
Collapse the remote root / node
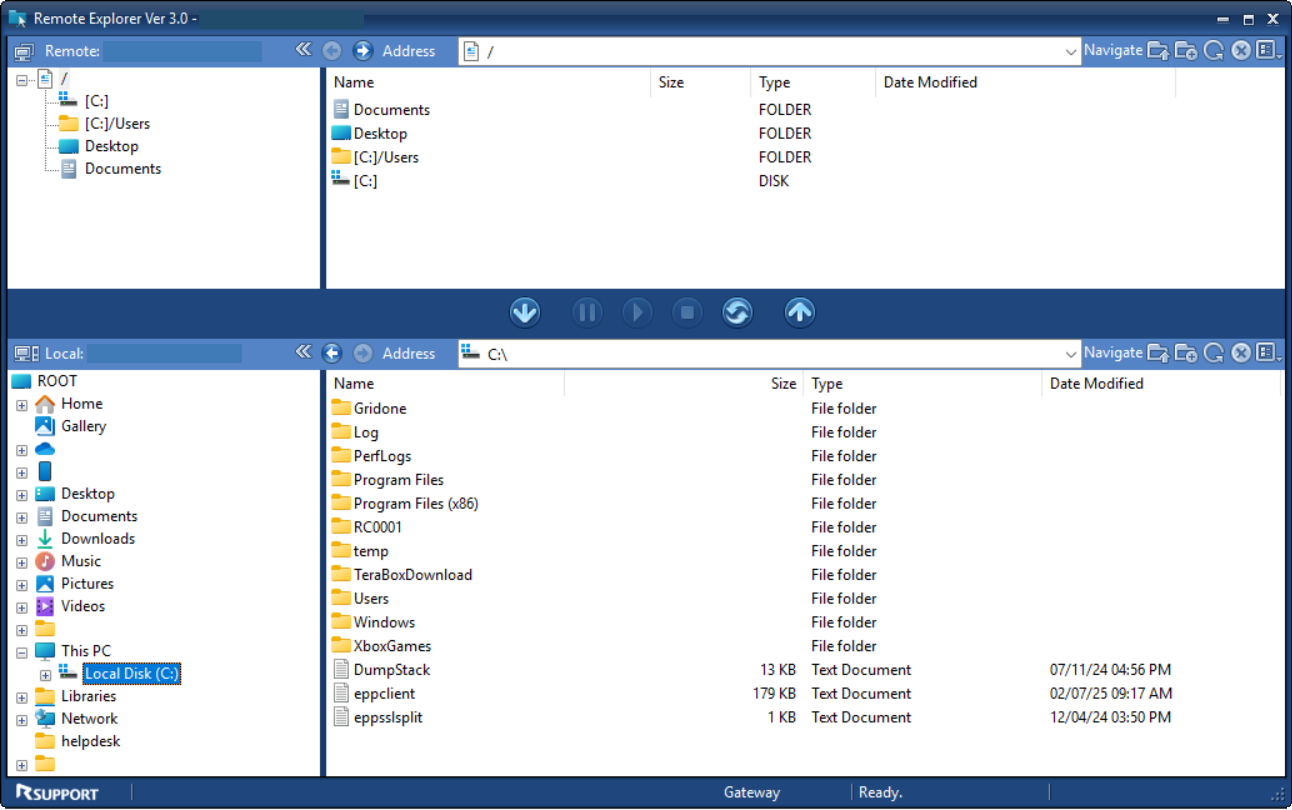[22, 80]
